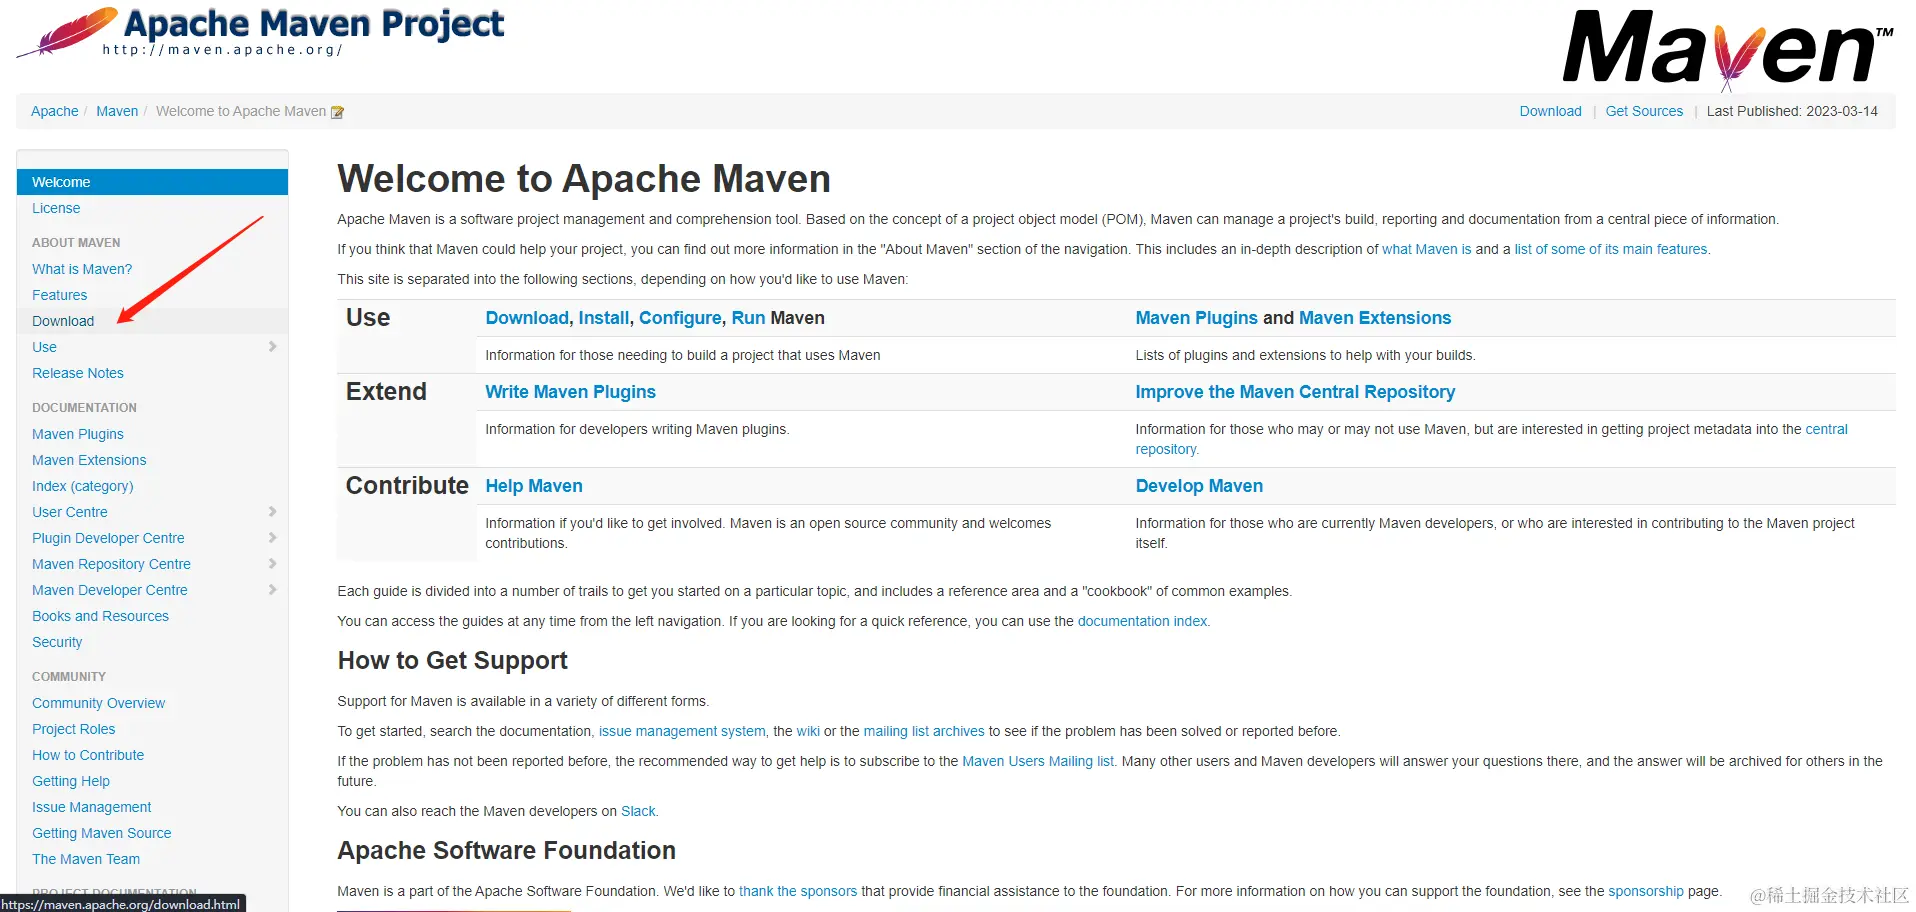Image resolution: width=1916 pixels, height=912 pixels.
Task: Open Books and Resources sidebar link
Action: point(100,616)
